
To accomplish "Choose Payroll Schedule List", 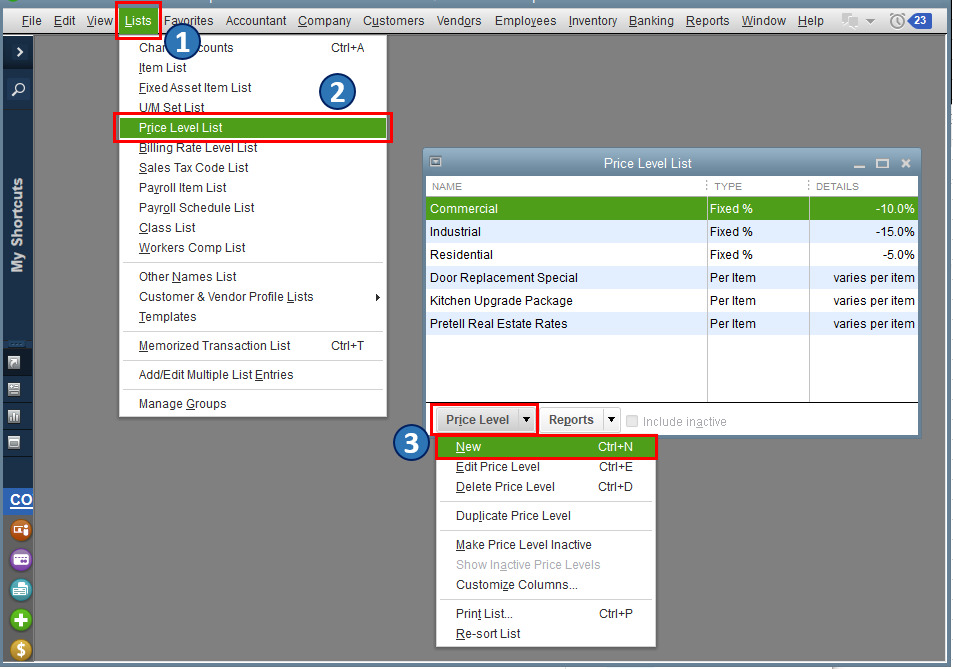I will [253, 208].
